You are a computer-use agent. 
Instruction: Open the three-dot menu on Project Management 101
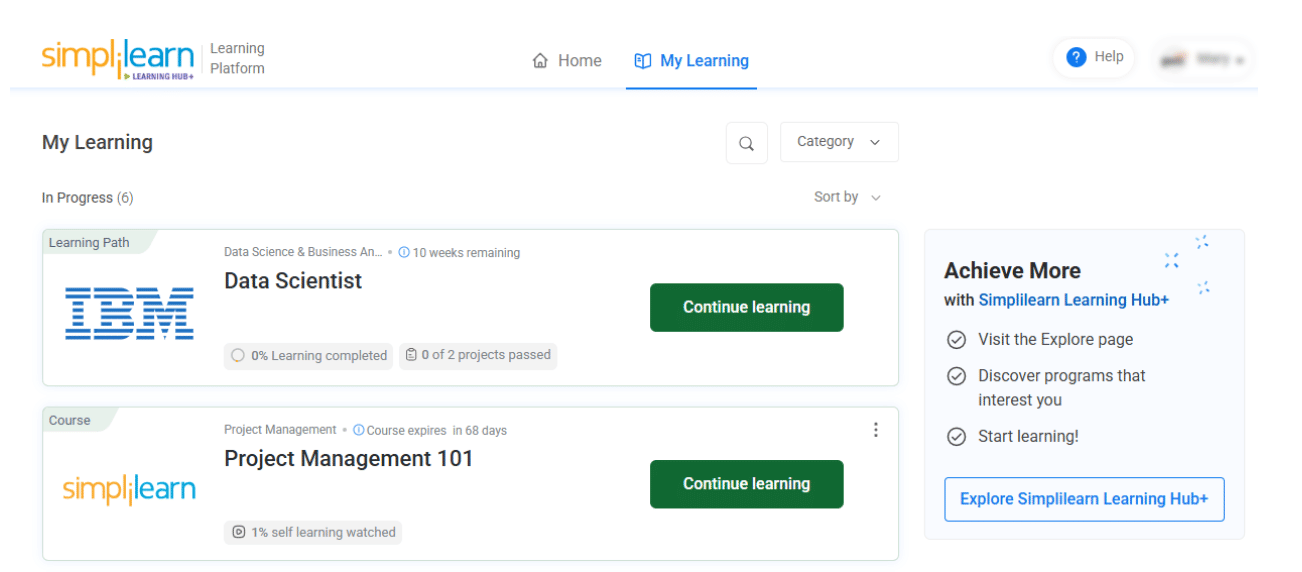coord(876,430)
